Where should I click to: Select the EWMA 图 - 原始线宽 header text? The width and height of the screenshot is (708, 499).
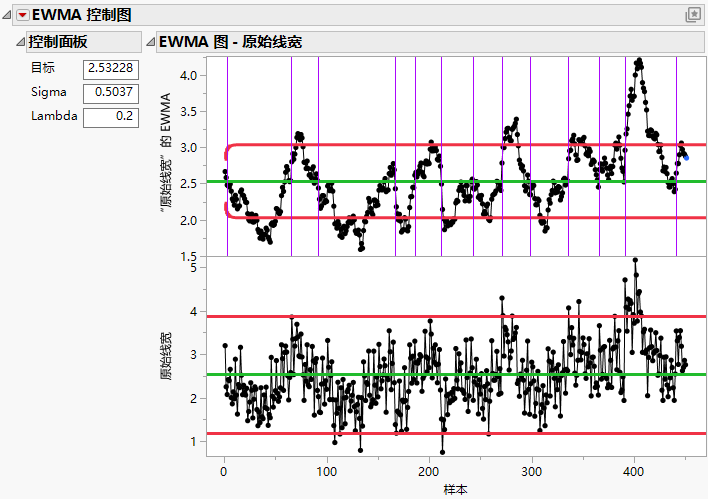tap(230, 42)
